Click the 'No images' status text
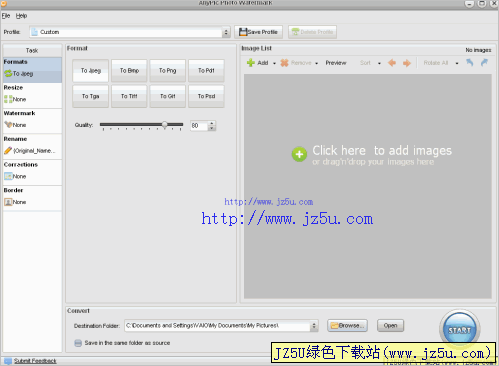 [x=478, y=50]
